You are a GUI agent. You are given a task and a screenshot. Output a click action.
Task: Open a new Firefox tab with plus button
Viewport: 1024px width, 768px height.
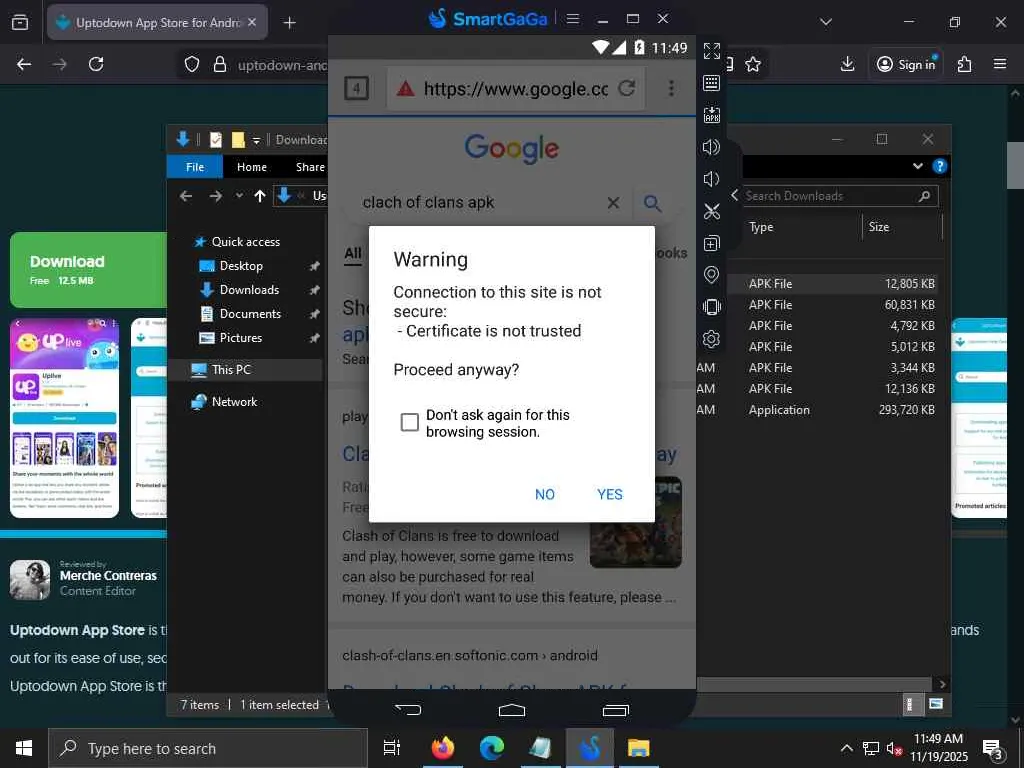289,23
